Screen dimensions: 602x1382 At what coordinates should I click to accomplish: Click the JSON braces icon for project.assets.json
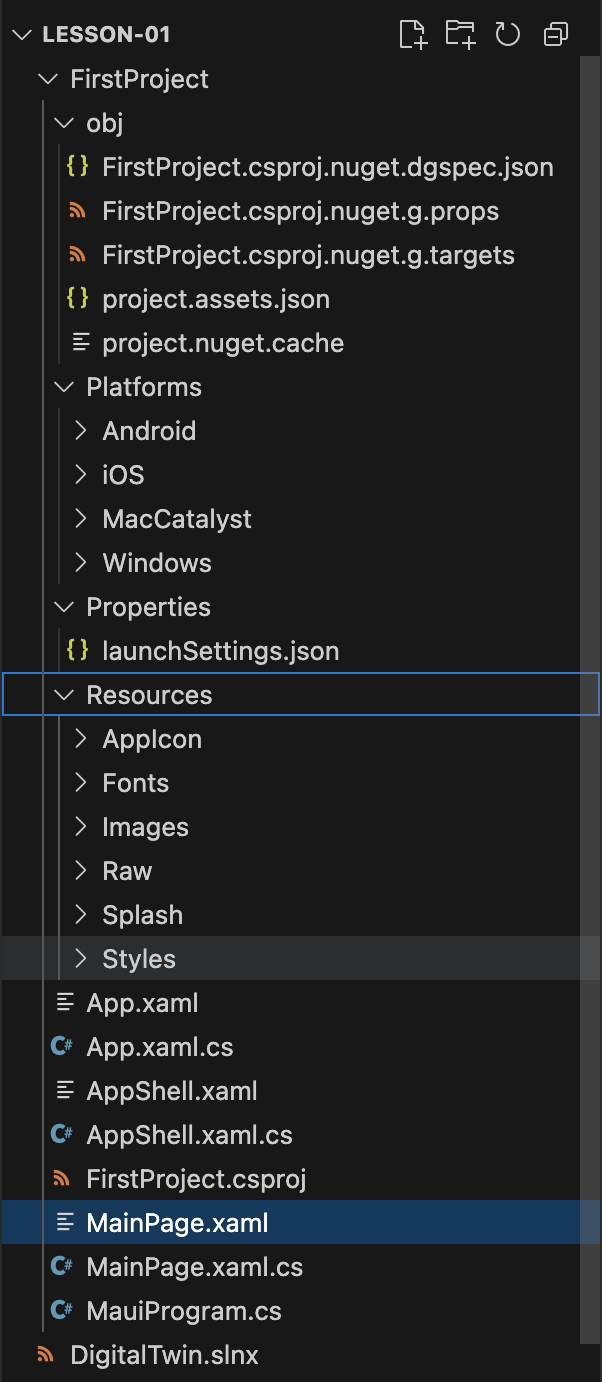[77, 299]
